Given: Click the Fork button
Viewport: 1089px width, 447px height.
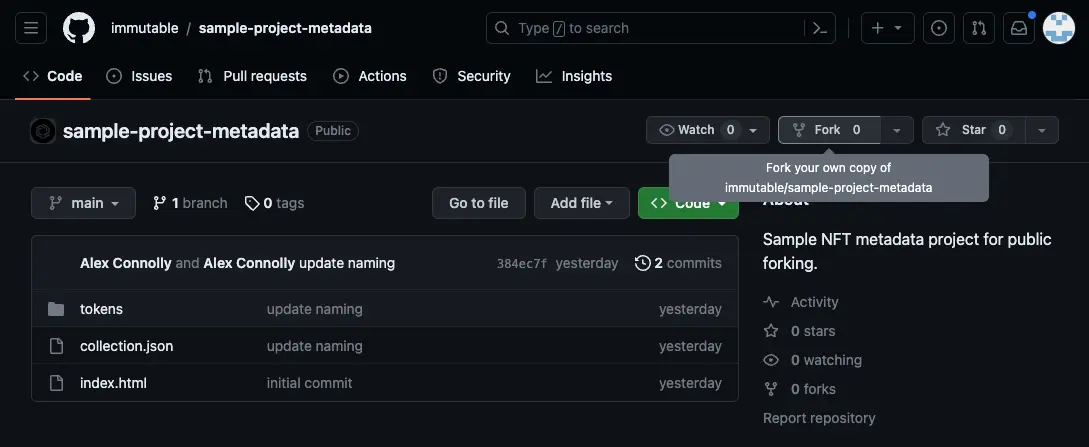Looking at the screenshot, I should (x=829, y=130).
